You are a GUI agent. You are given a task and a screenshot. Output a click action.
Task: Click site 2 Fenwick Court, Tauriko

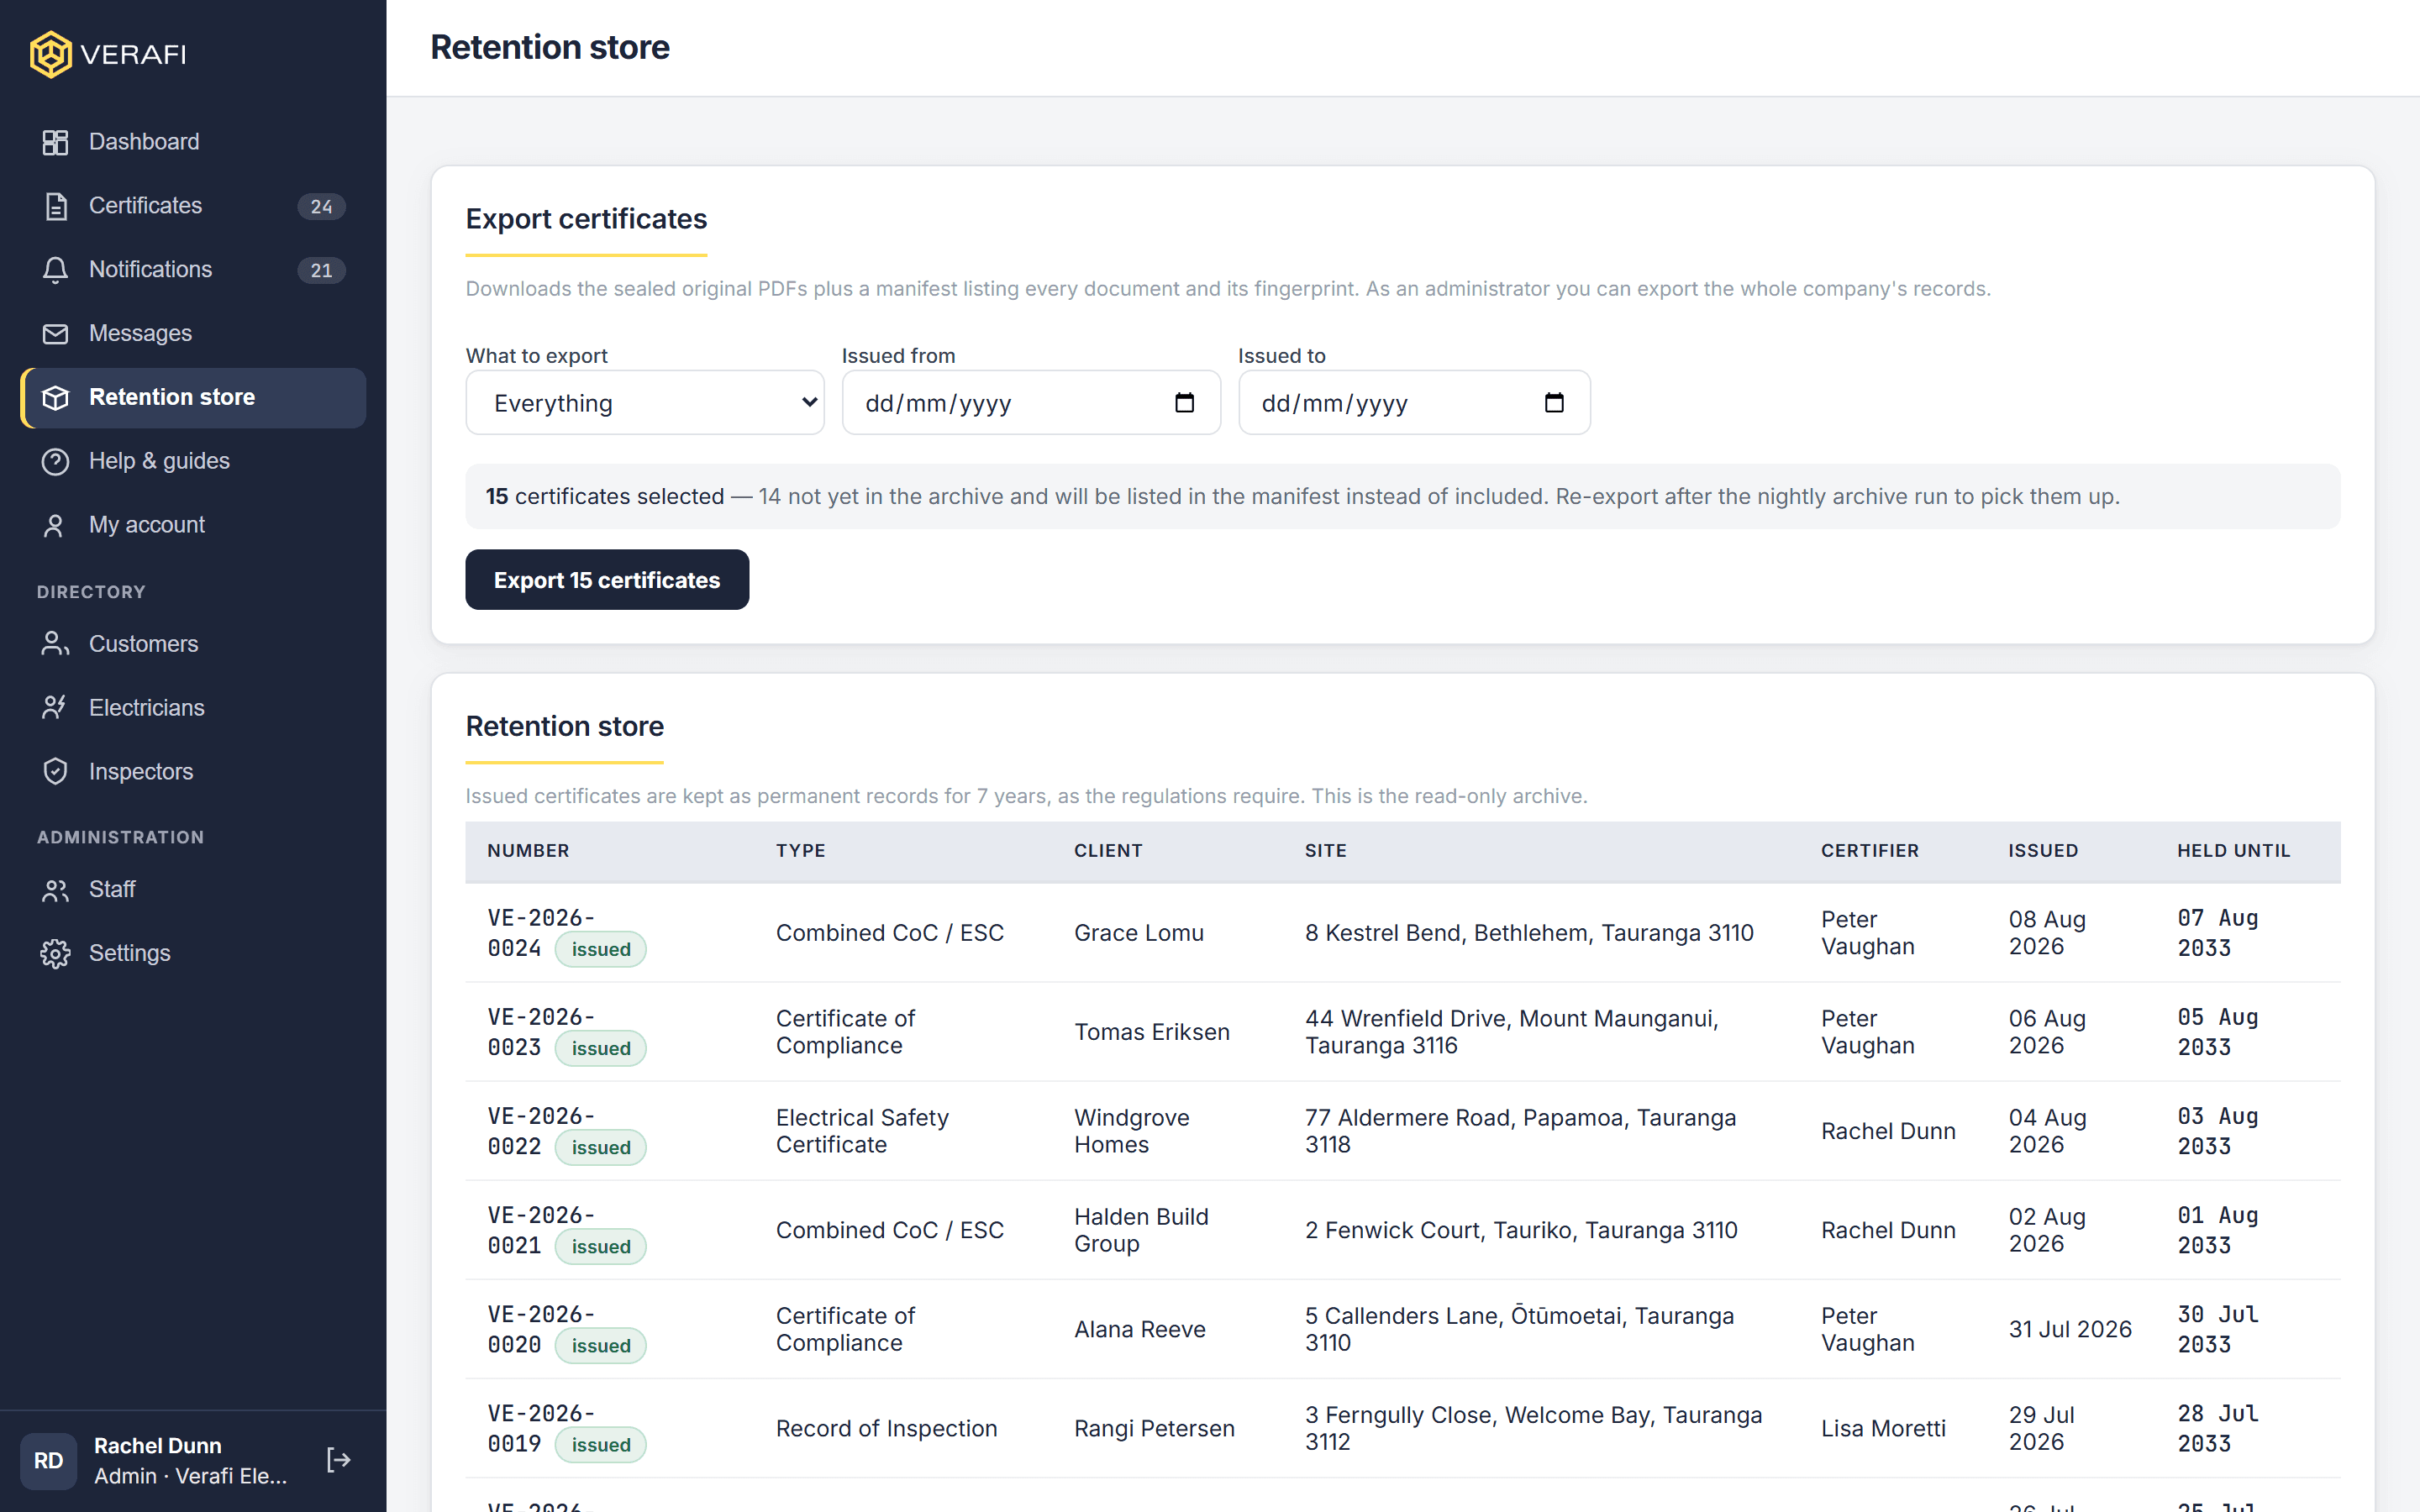click(1521, 1230)
